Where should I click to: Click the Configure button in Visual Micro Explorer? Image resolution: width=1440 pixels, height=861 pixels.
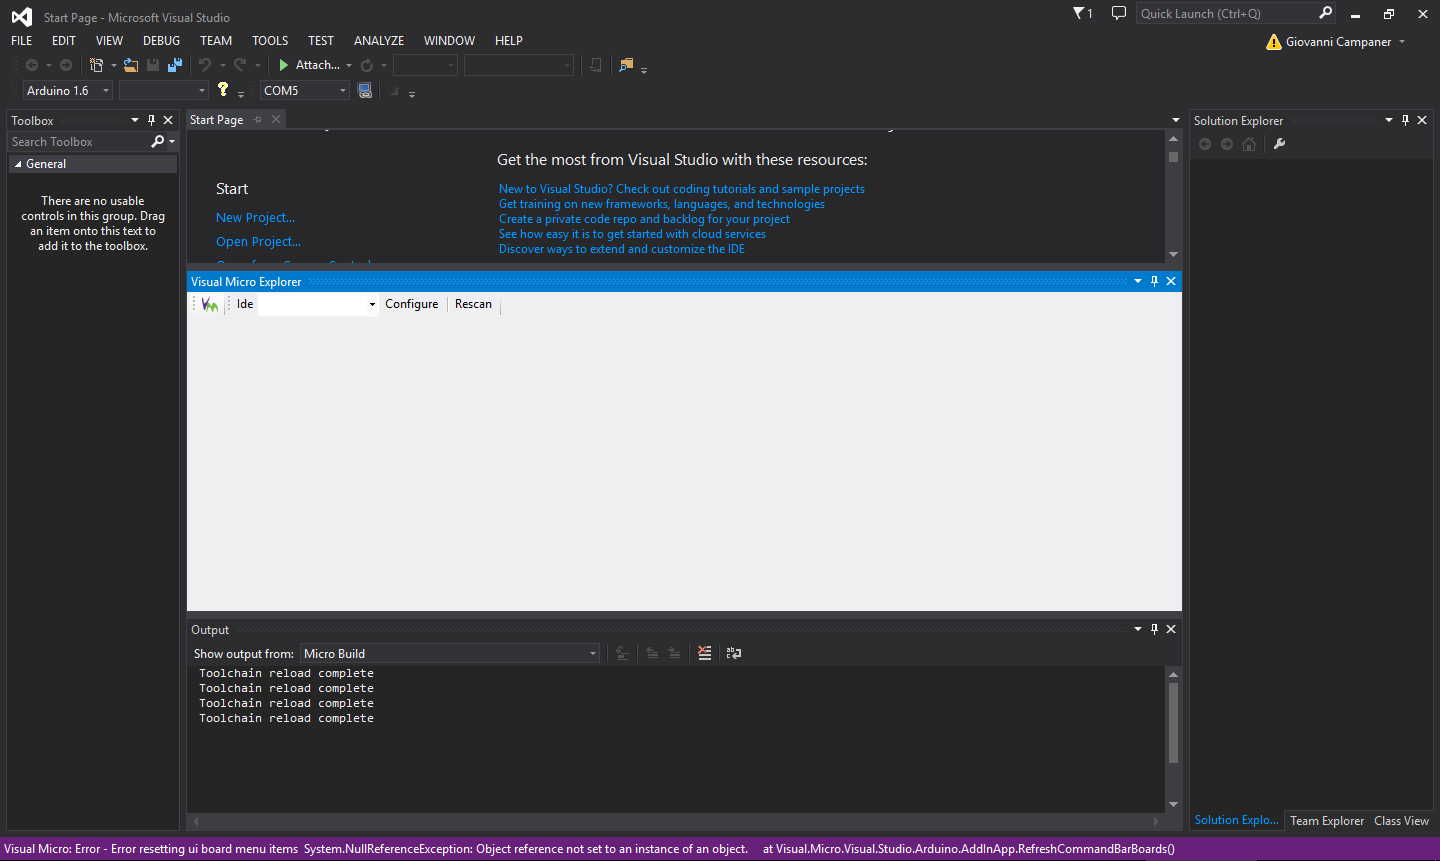coord(412,304)
